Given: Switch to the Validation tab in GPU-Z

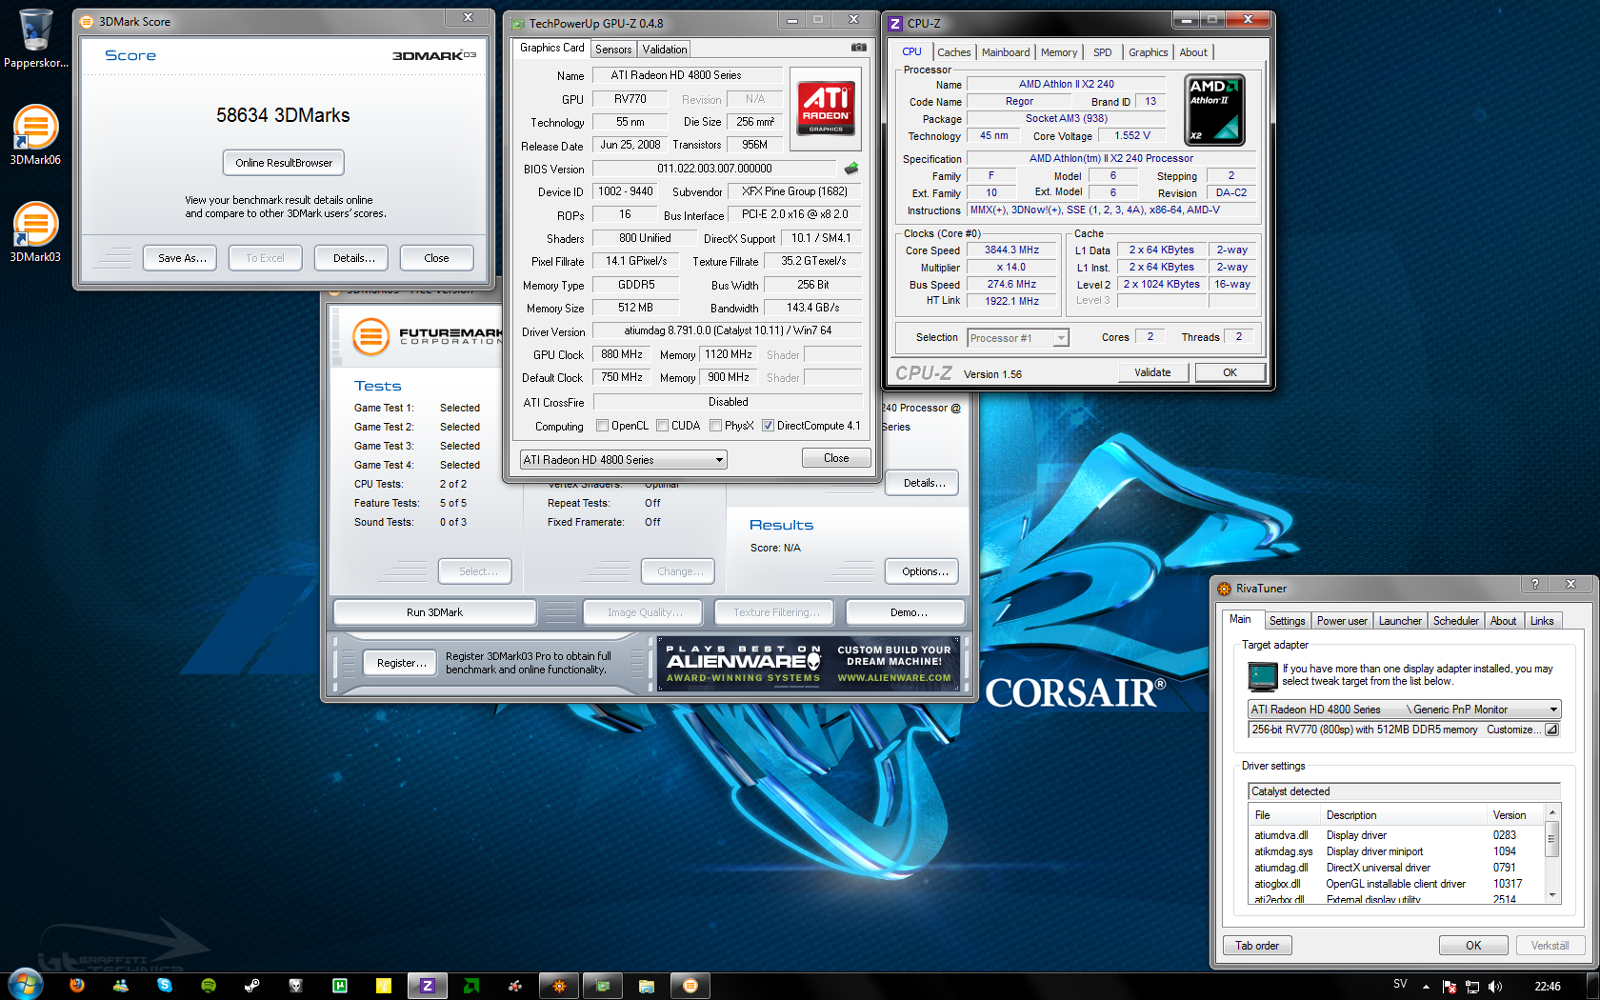Looking at the screenshot, I should point(664,49).
